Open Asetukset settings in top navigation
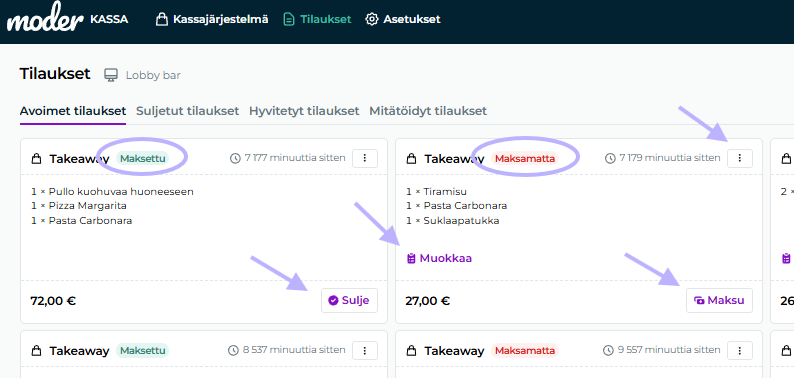 pyautogui.click(x=403, y=20)
